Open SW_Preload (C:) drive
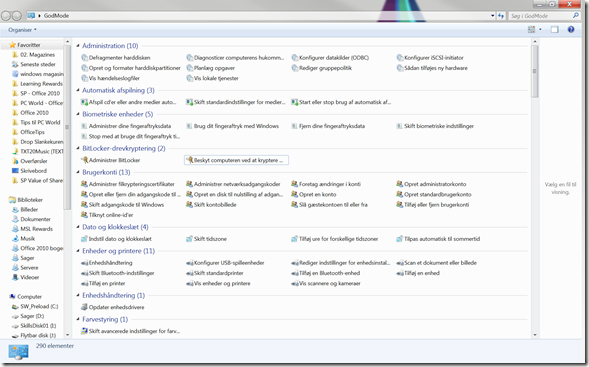 click(35, 307)
